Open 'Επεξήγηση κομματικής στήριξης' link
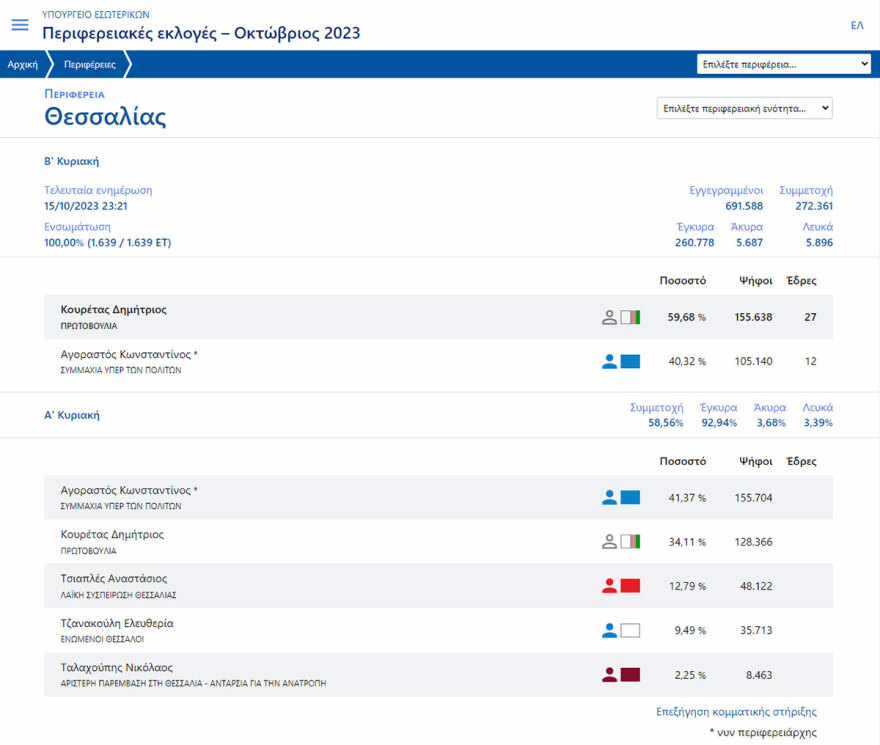The width and height of the screenshot is (880, 745). (736, 712)
